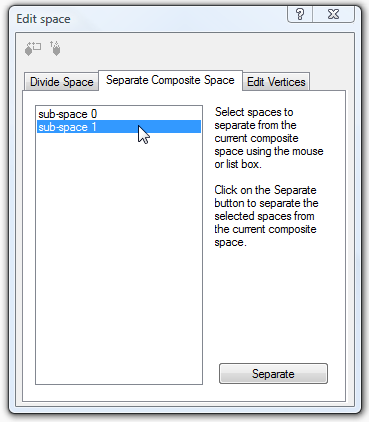Click the diamond-with-up-arrow toolbar icon
This screenshot has height=422, width=369.
pos(55,48)
